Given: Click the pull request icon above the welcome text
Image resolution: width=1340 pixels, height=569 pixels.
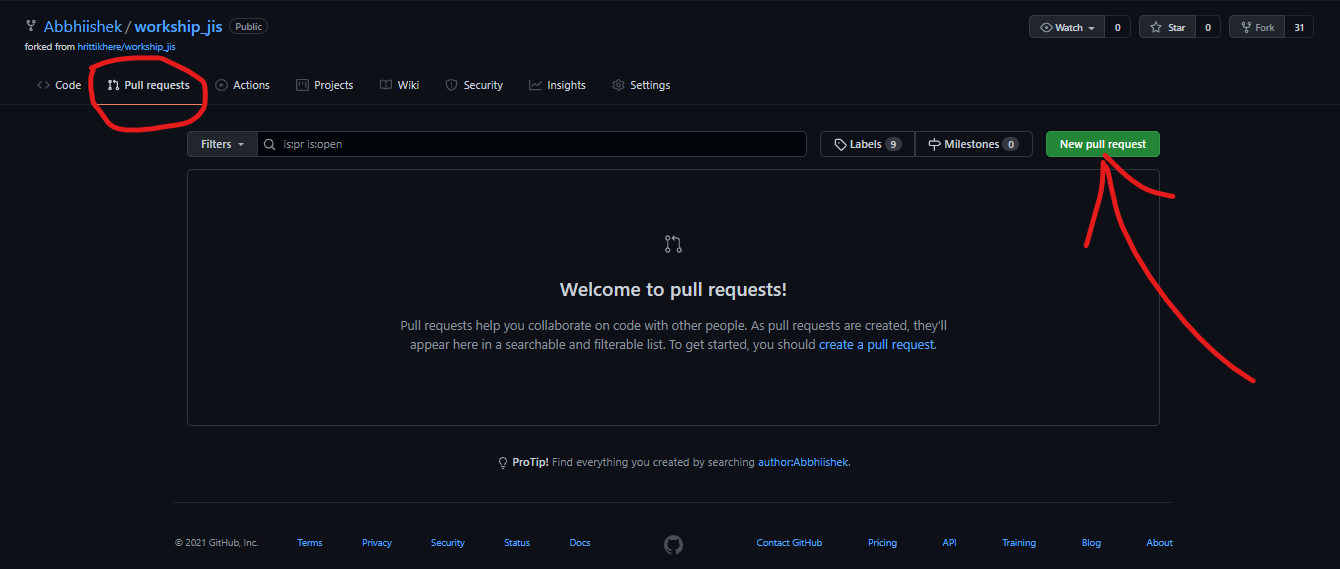Looking at the screenshot, I should point(673,244).
